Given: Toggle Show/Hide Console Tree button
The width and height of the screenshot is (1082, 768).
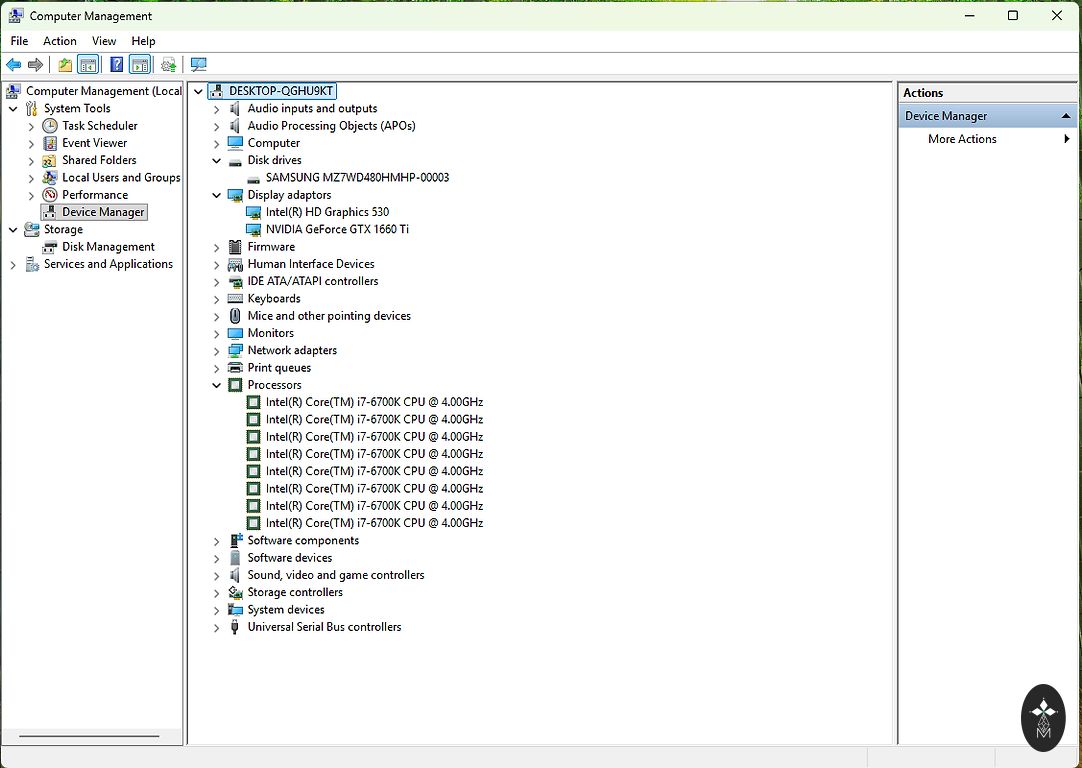Looking at the screenshot, I should (x=88, y=65).
